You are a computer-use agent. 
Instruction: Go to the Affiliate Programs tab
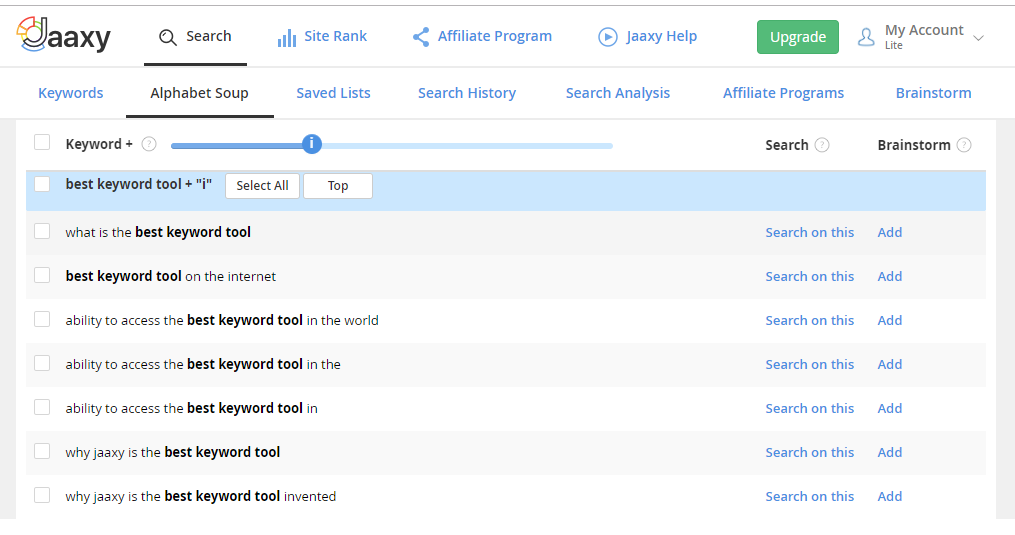(x=783, y=93)
